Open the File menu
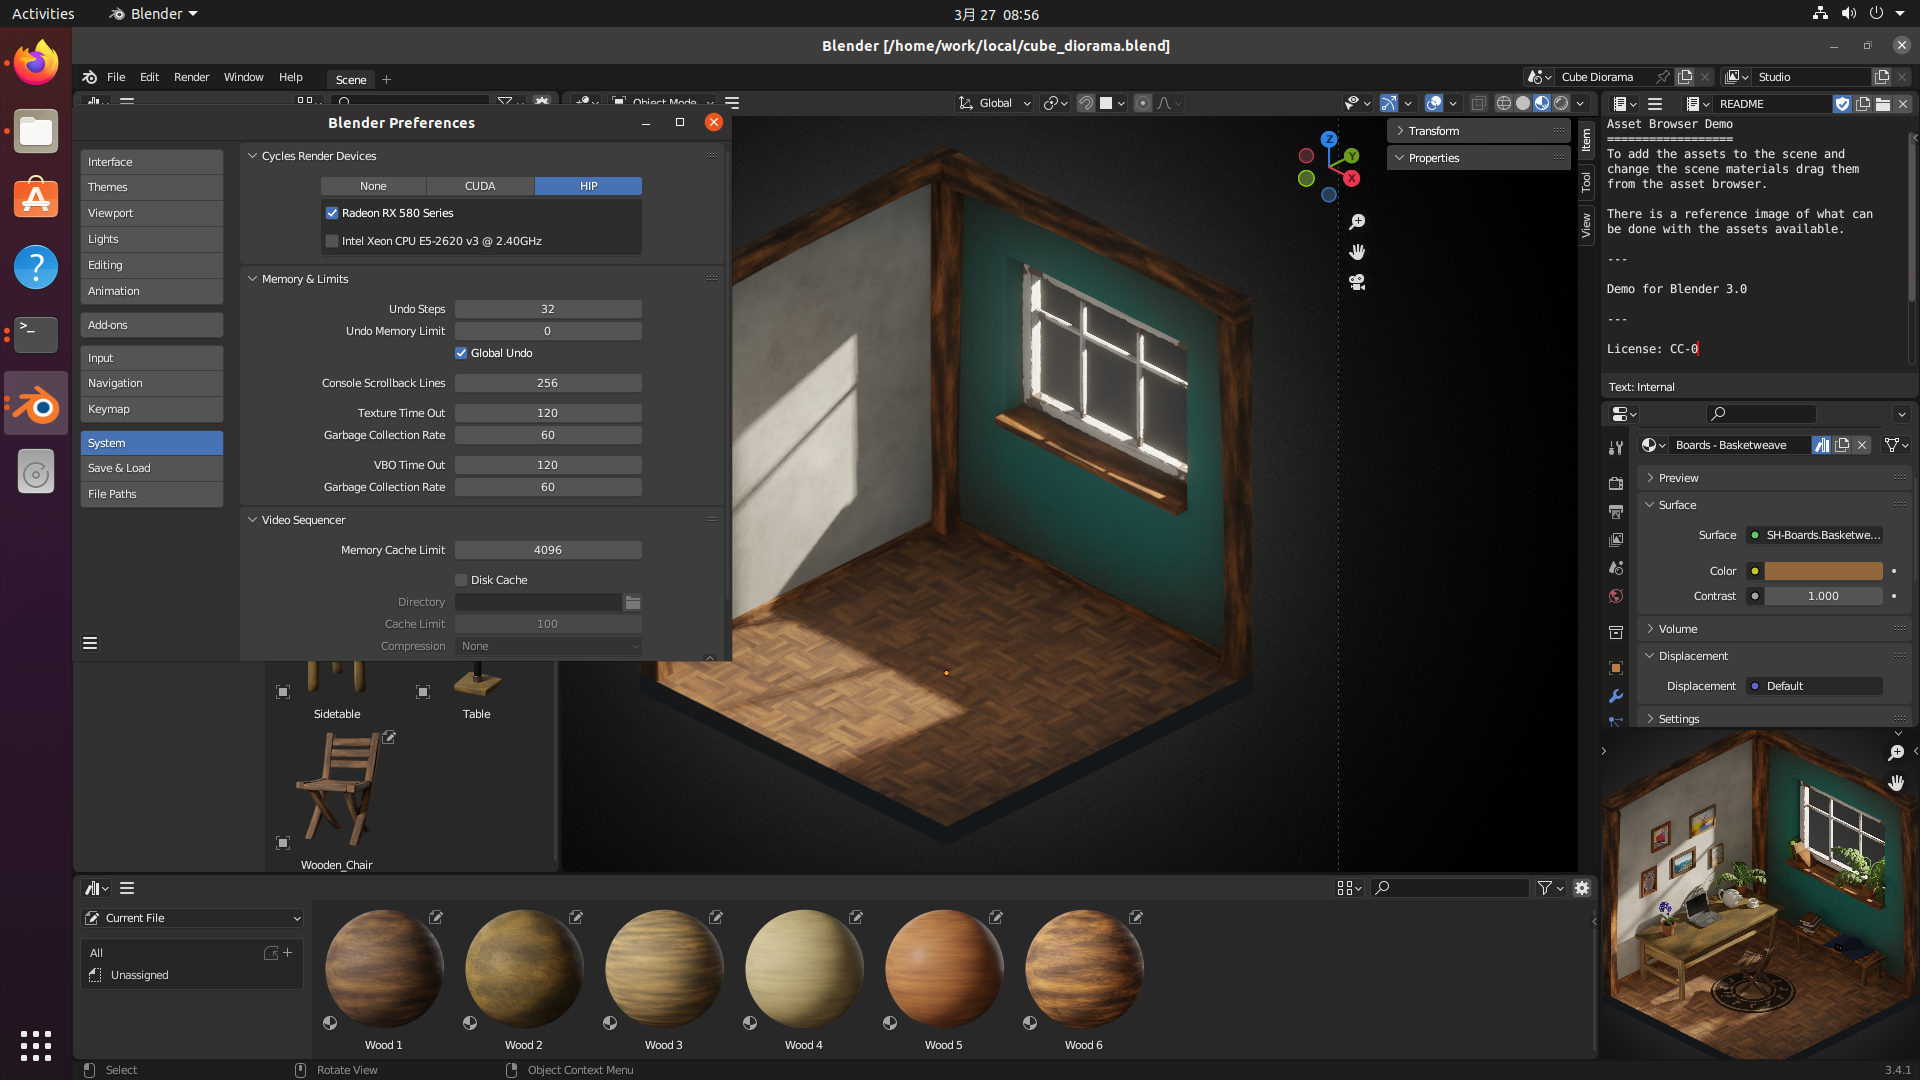Screen dimensions: 1920x1080 116,77
